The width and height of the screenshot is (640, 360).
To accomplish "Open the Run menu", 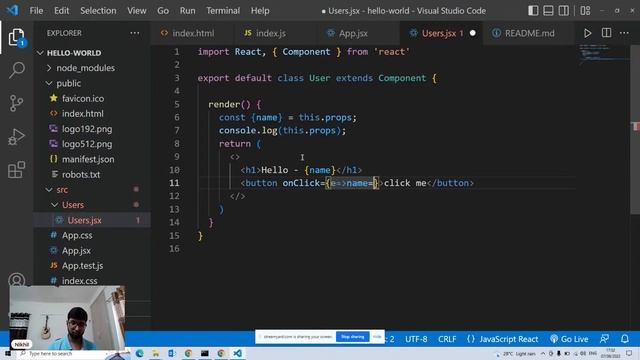I will pyautogui.click(x=187, y=11).
